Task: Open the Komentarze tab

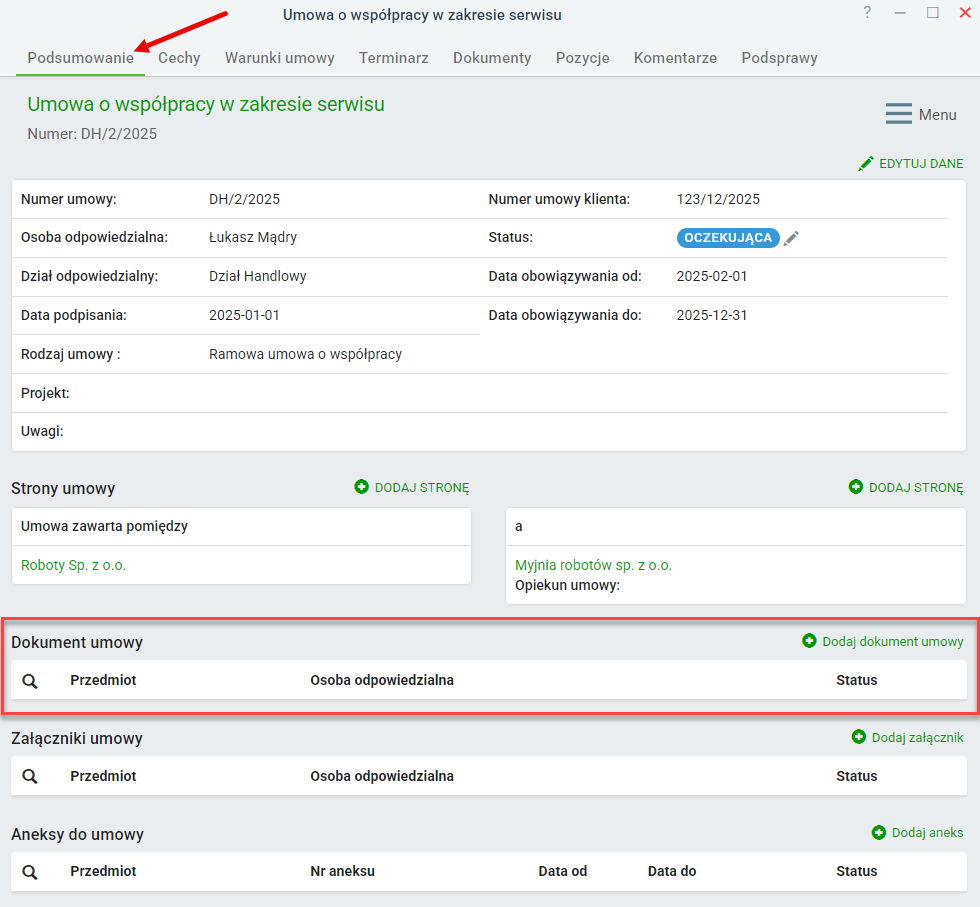Action: point(675,58)
